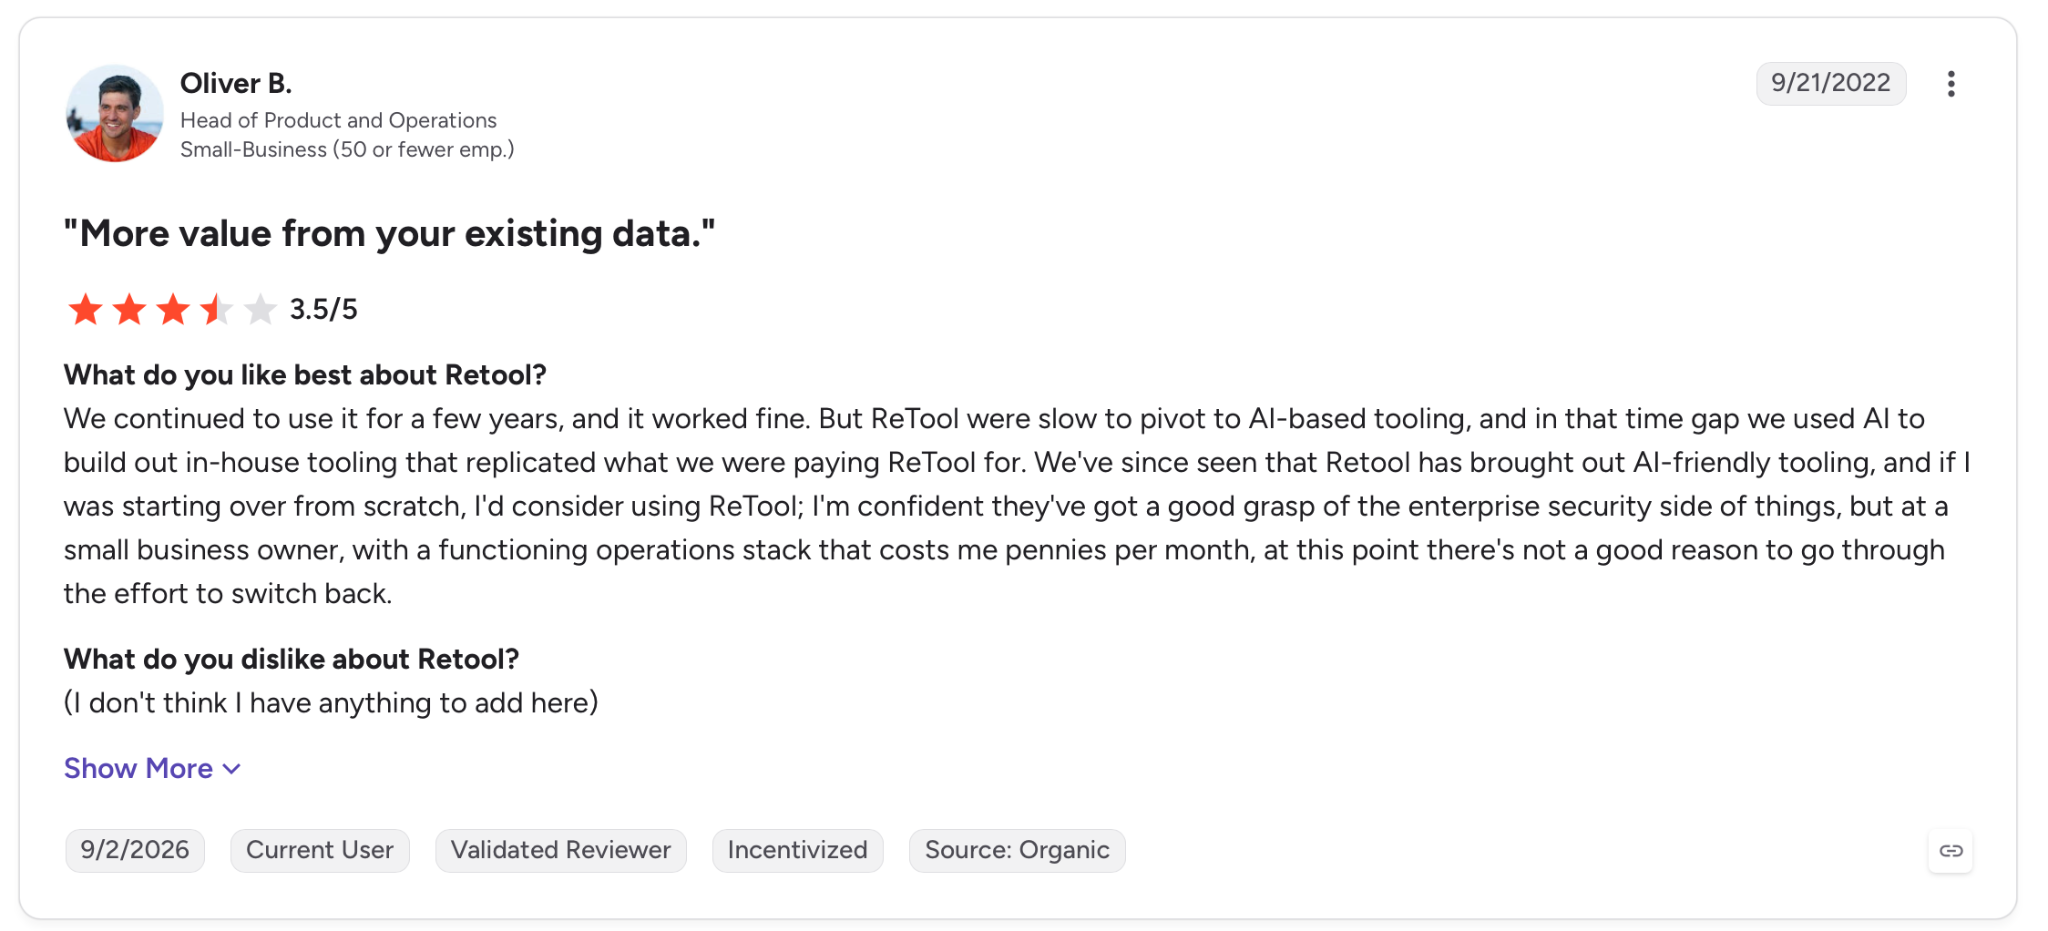Screen dimensions: 2048x931
Task: Click the second filled rating star
Action: pos(130,310)
